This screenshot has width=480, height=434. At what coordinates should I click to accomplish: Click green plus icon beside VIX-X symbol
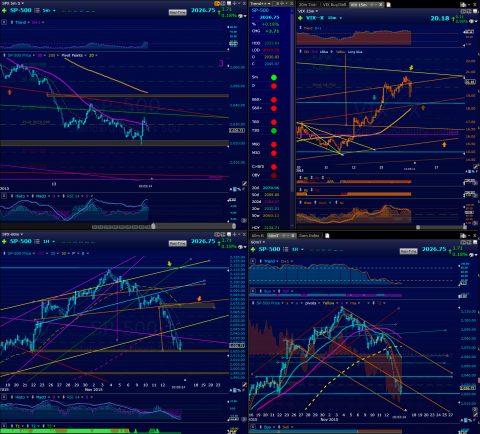pos(300,18)
